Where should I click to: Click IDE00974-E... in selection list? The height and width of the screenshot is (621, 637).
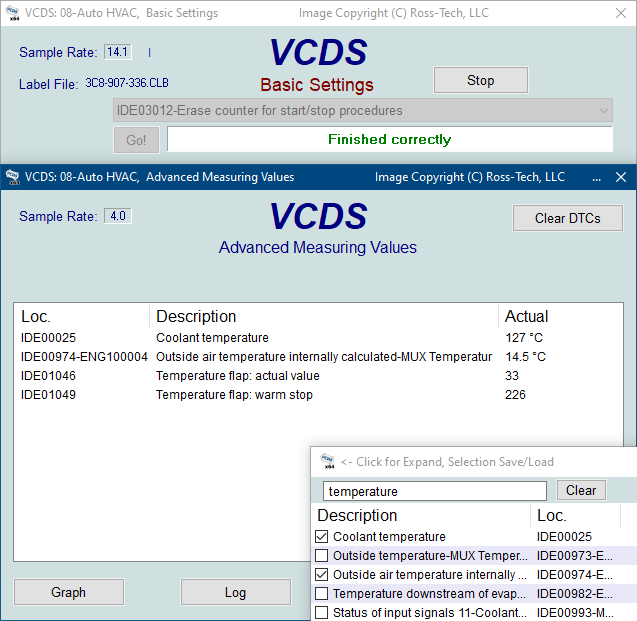(x=574, y=574)
